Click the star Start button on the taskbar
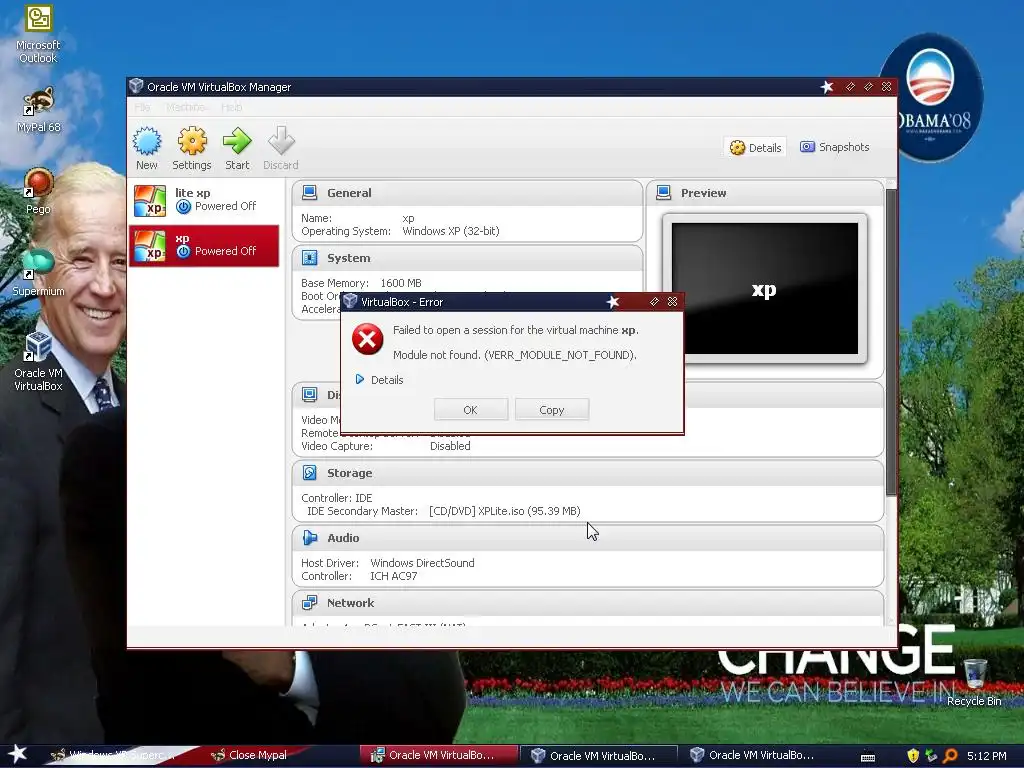 click(18, 754)
